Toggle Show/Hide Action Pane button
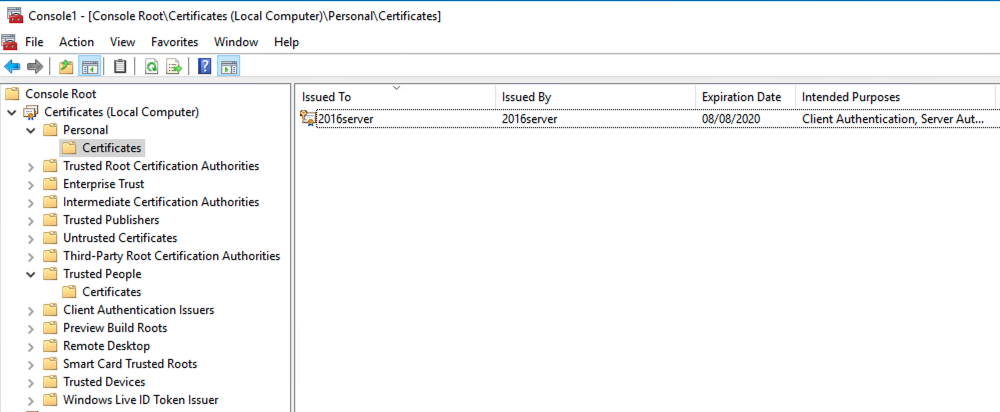Viewport: 1000px width, 412px height. (228, 67)
